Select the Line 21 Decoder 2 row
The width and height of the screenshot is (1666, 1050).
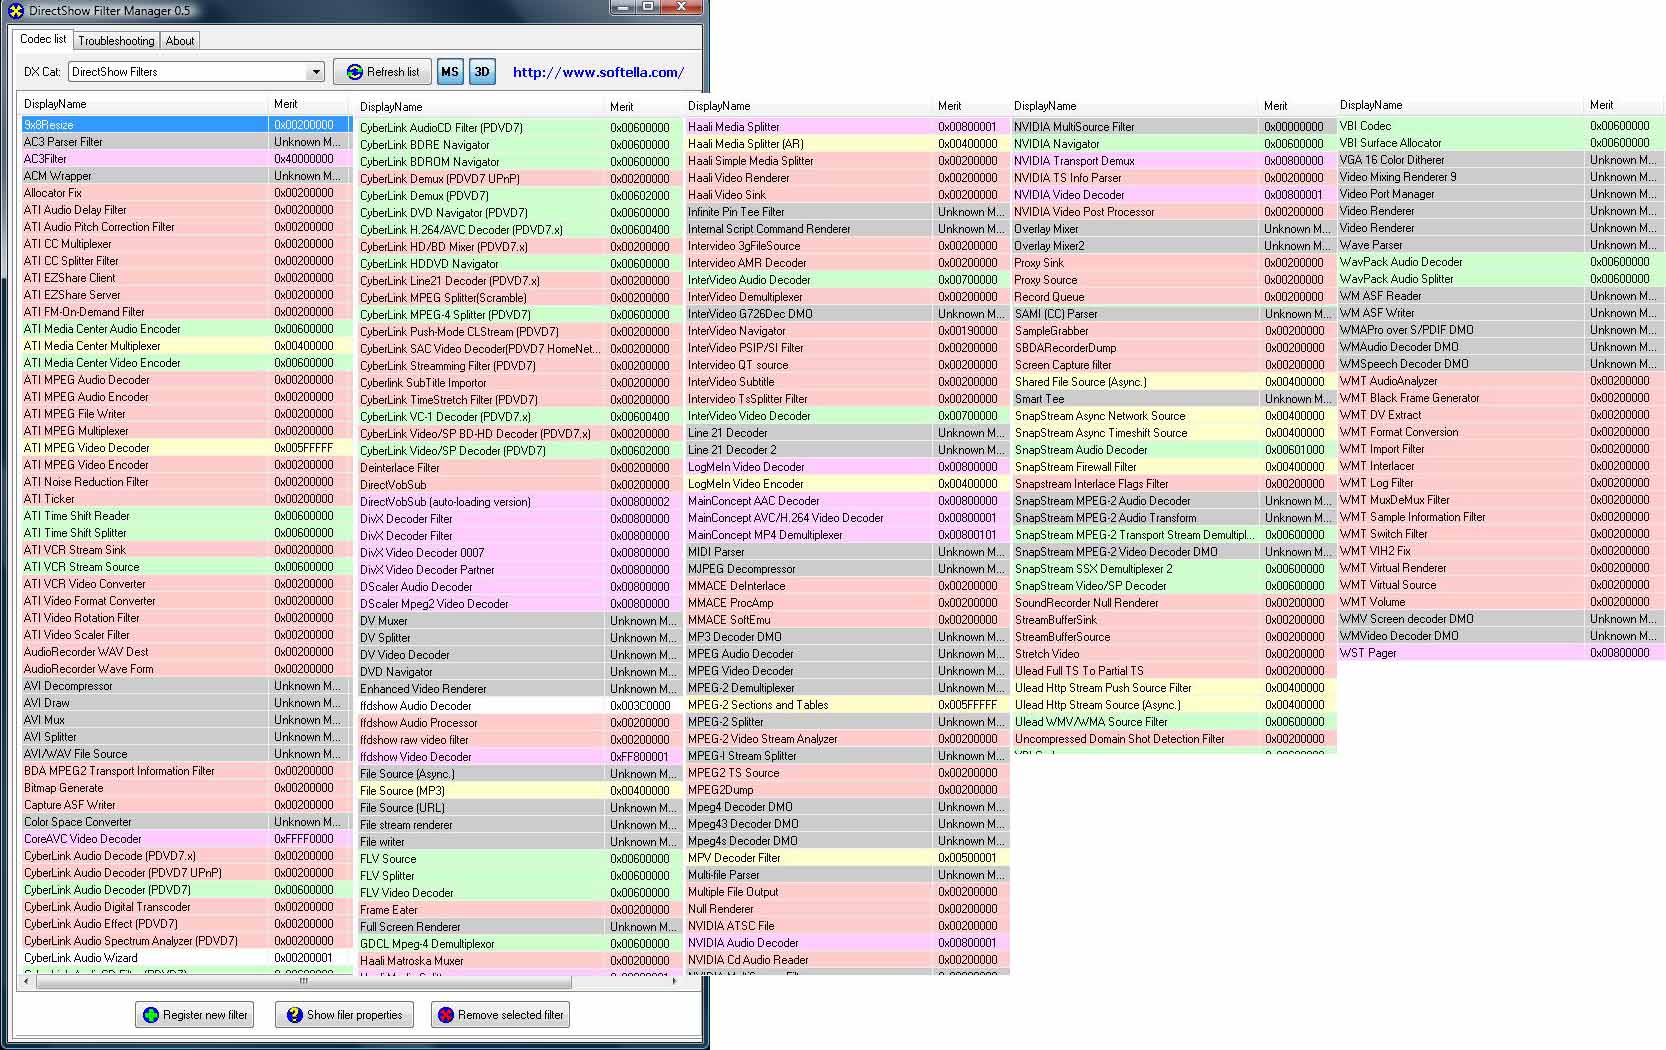point(847,450)
